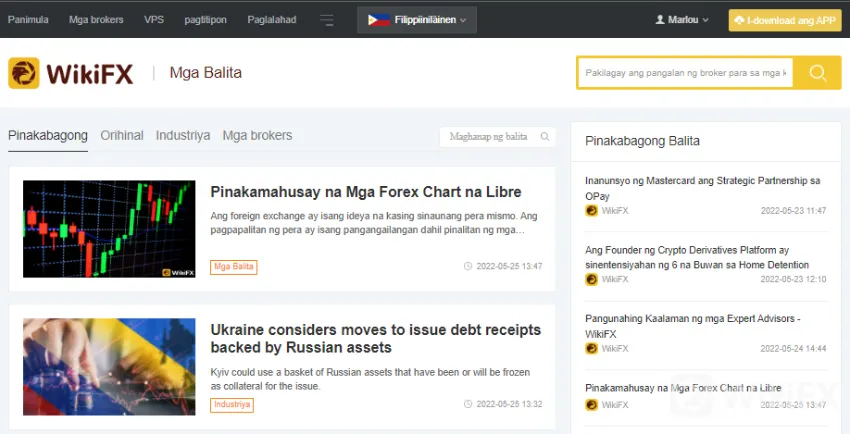Image resolution: width=850 pixels, height=434 pixels.
Task: Click the WikiFX logo icon
Action: pos(24,73)
